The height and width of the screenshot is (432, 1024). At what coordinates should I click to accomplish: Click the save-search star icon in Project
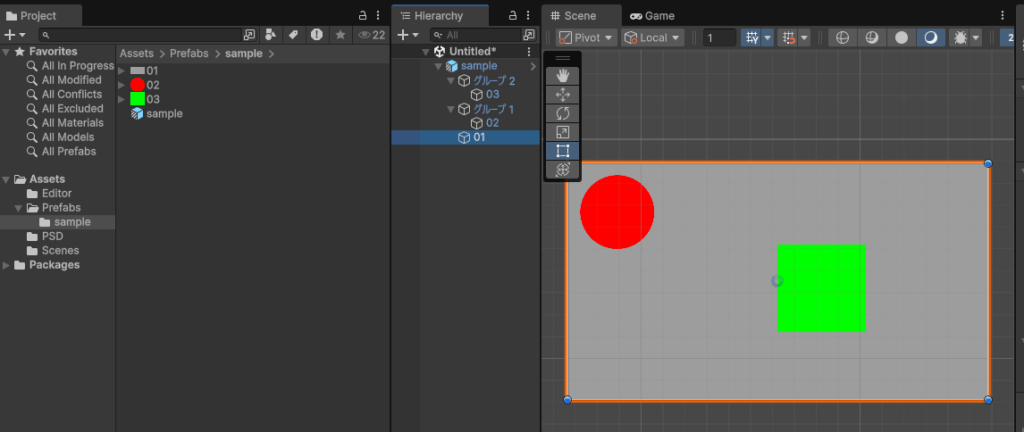(340, 35)
